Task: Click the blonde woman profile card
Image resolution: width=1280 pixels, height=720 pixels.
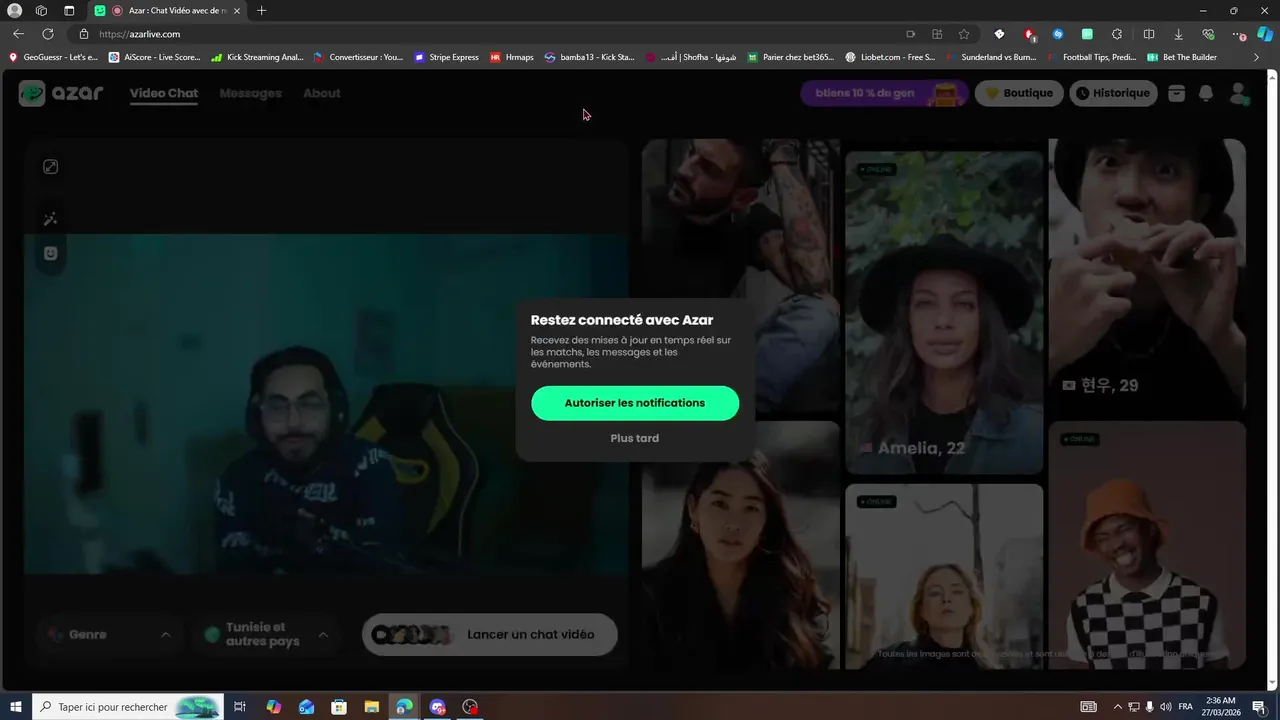Action: coord(944,577)
